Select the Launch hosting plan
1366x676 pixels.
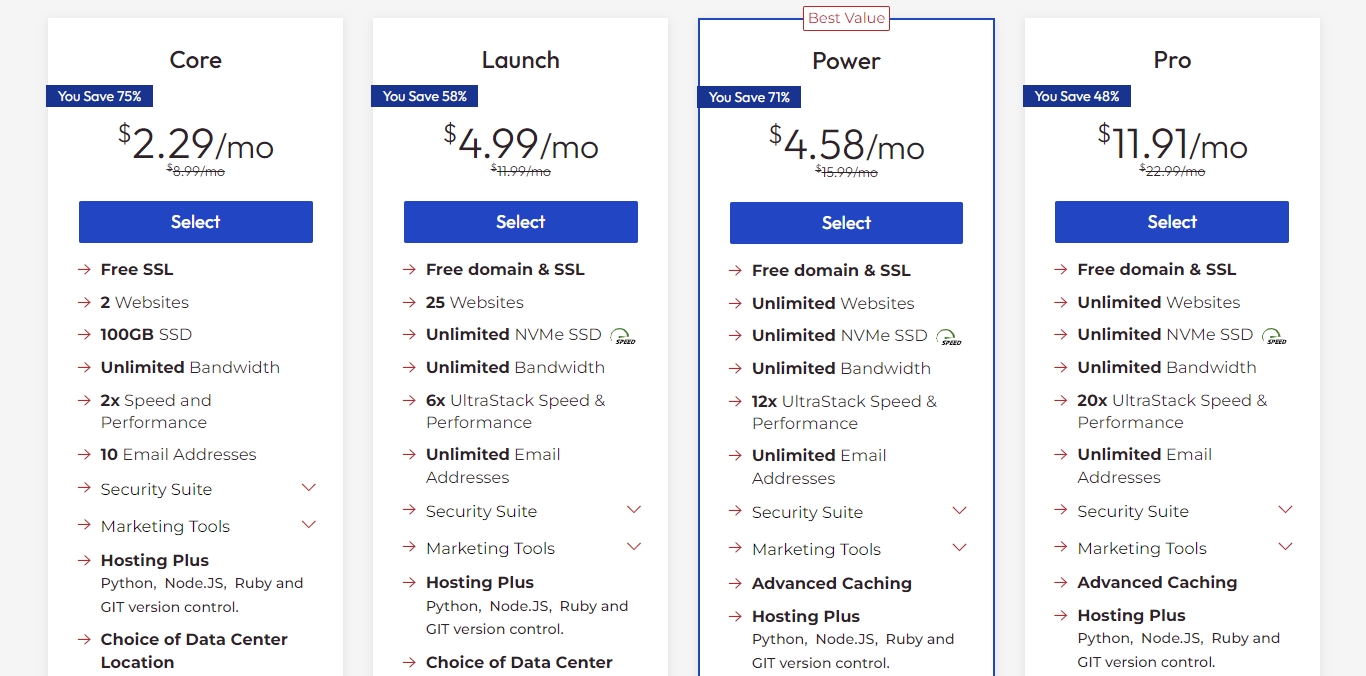tap(521, 222)
